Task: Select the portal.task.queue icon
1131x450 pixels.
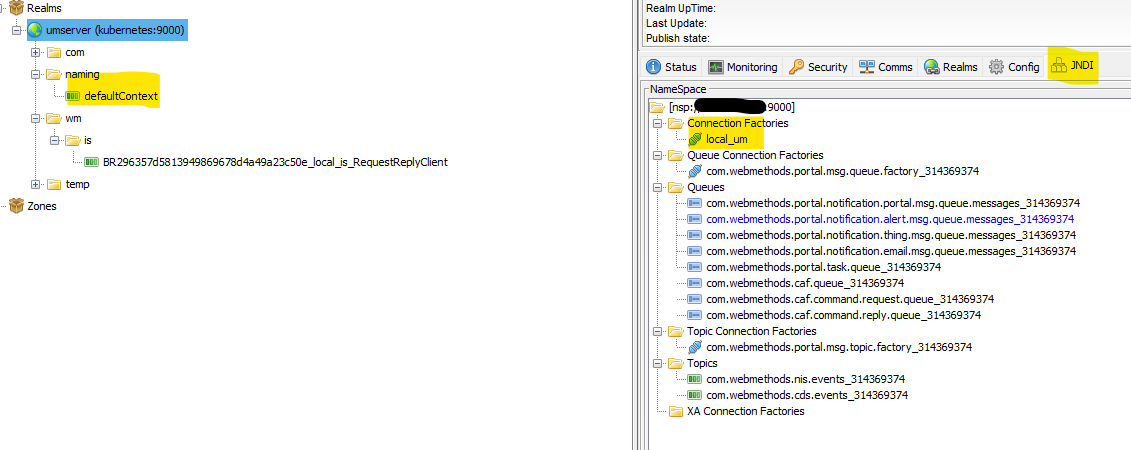Action: click(695, 267)
